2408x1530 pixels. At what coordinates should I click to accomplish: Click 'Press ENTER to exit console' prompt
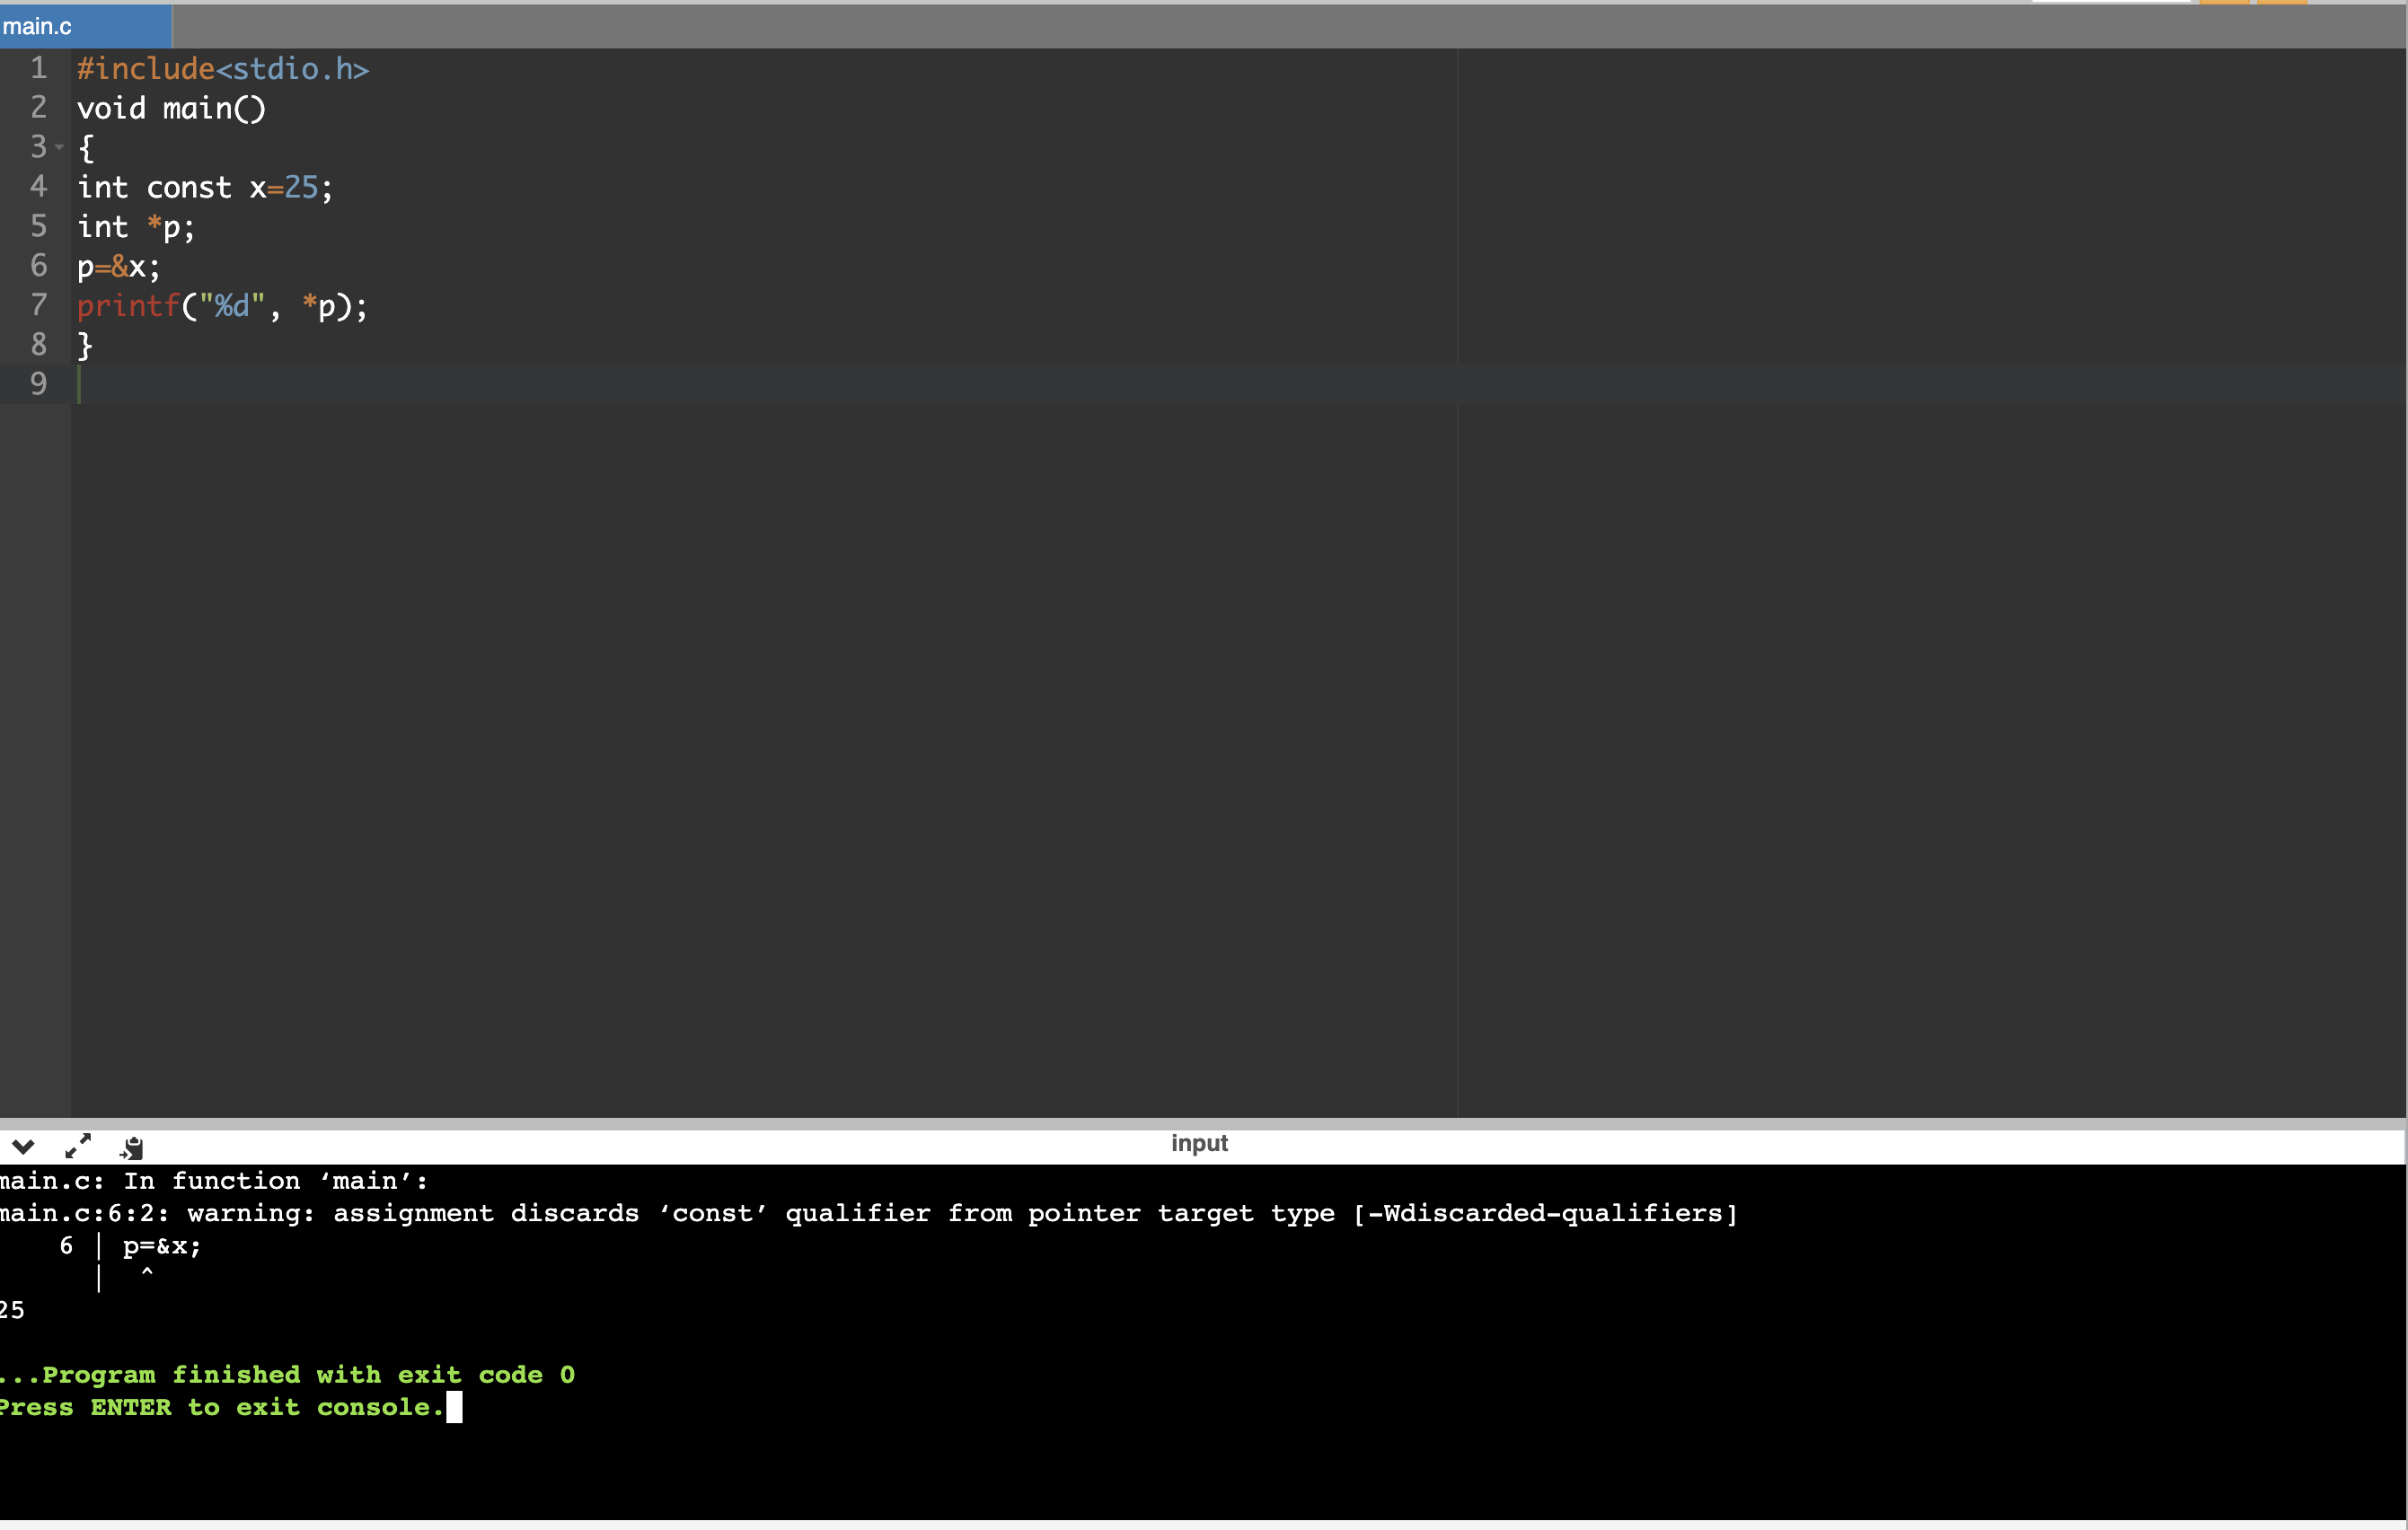[x=221, y=1407]
